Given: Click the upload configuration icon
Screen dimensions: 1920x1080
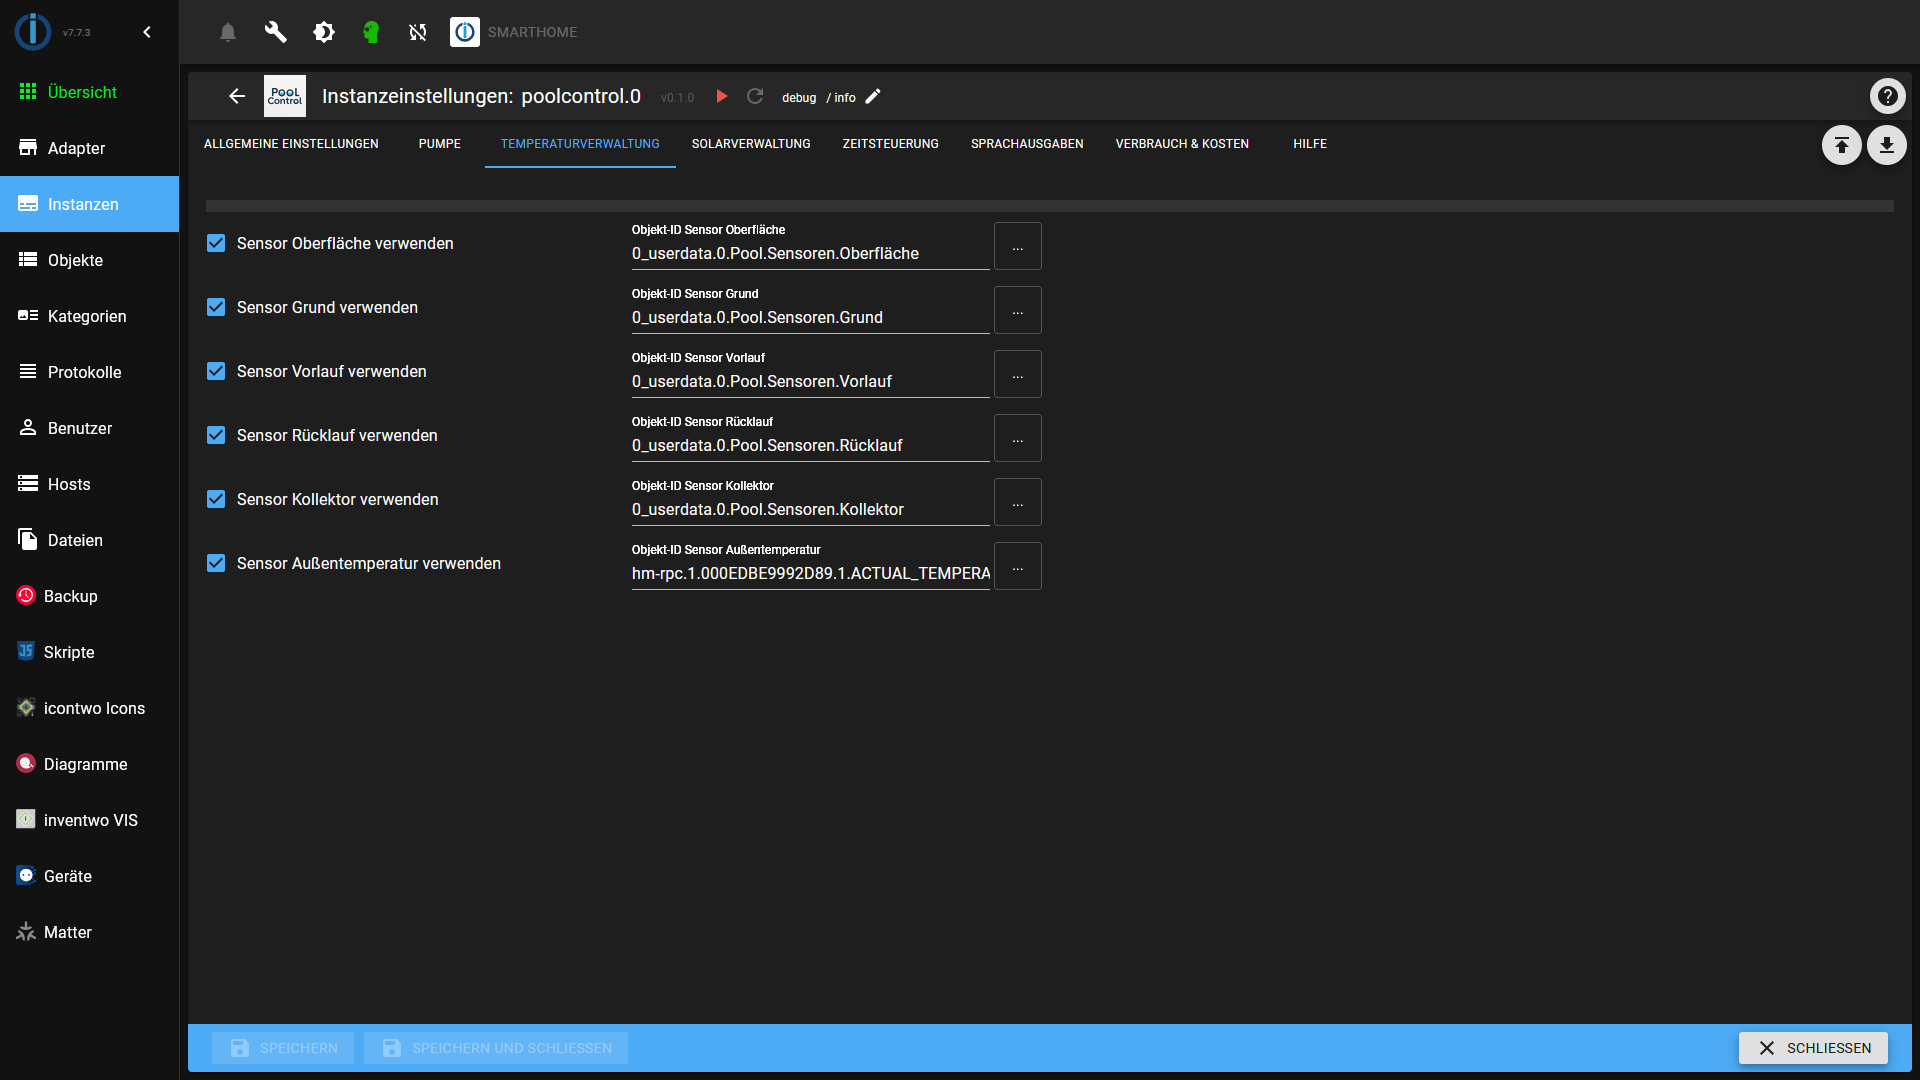Looking at the screenshot, I should click(x=1841, y=145).
